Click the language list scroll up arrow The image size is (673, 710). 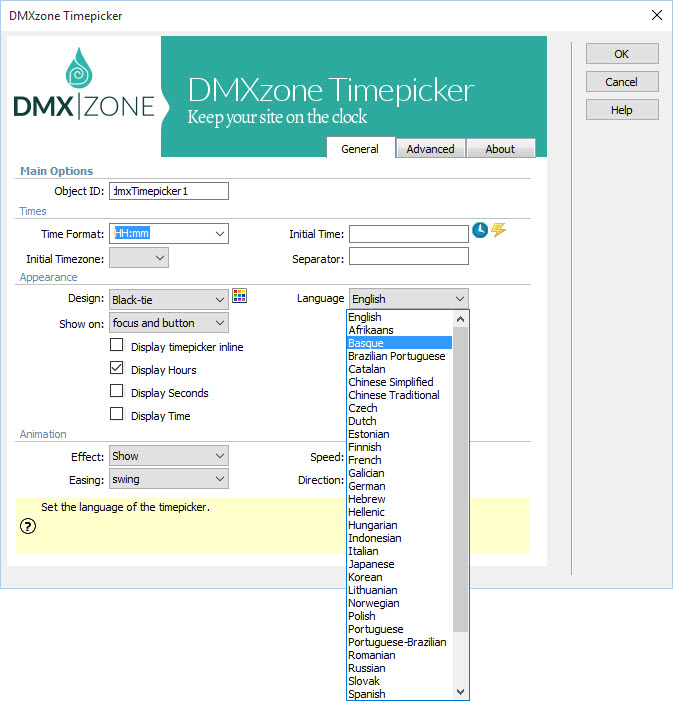click(461, 319)
